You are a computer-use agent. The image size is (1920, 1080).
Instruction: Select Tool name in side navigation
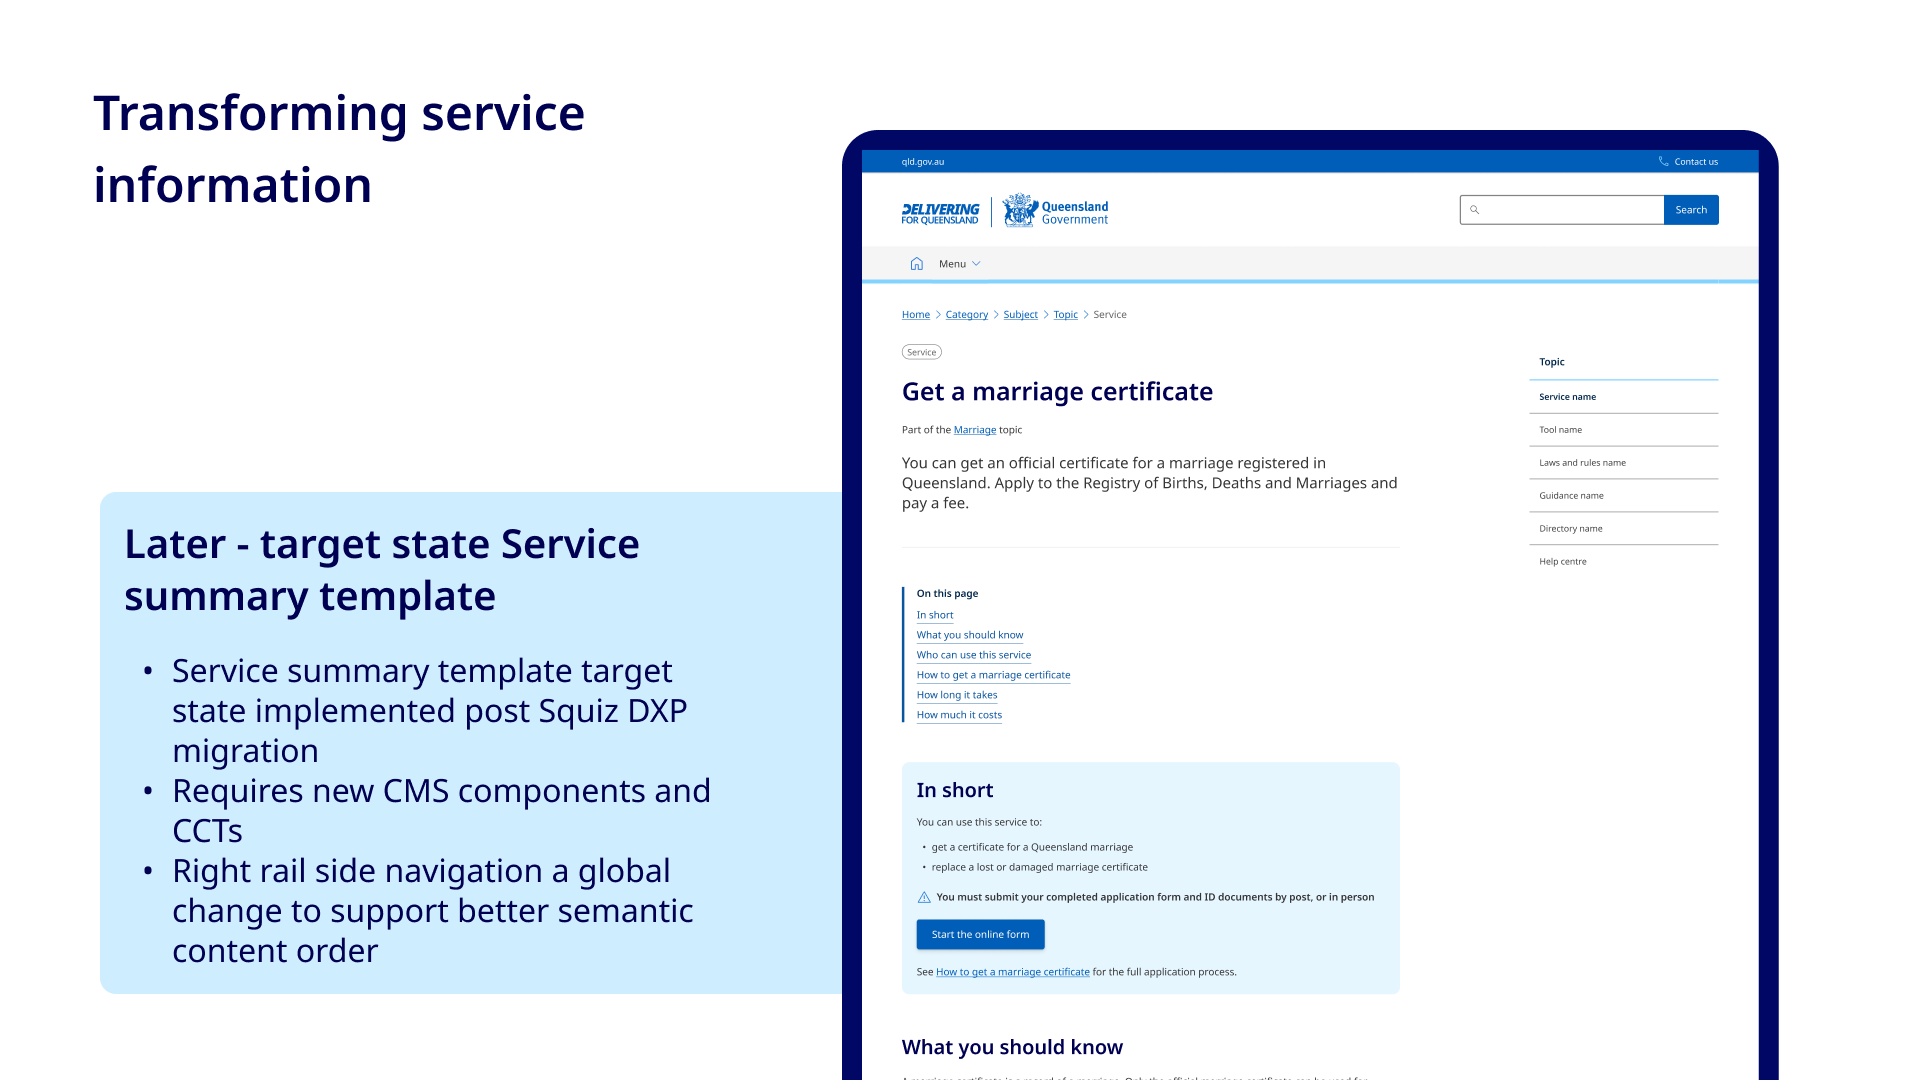click(x=1560, y=430)
